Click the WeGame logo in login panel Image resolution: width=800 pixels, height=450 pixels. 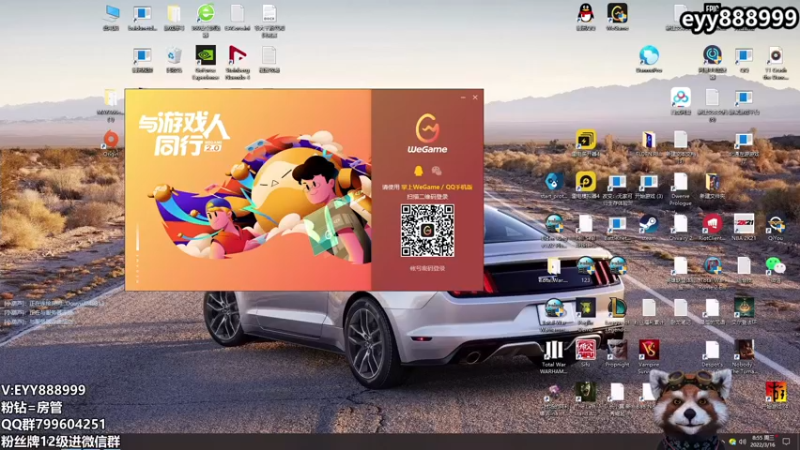(x=428, y=134)
